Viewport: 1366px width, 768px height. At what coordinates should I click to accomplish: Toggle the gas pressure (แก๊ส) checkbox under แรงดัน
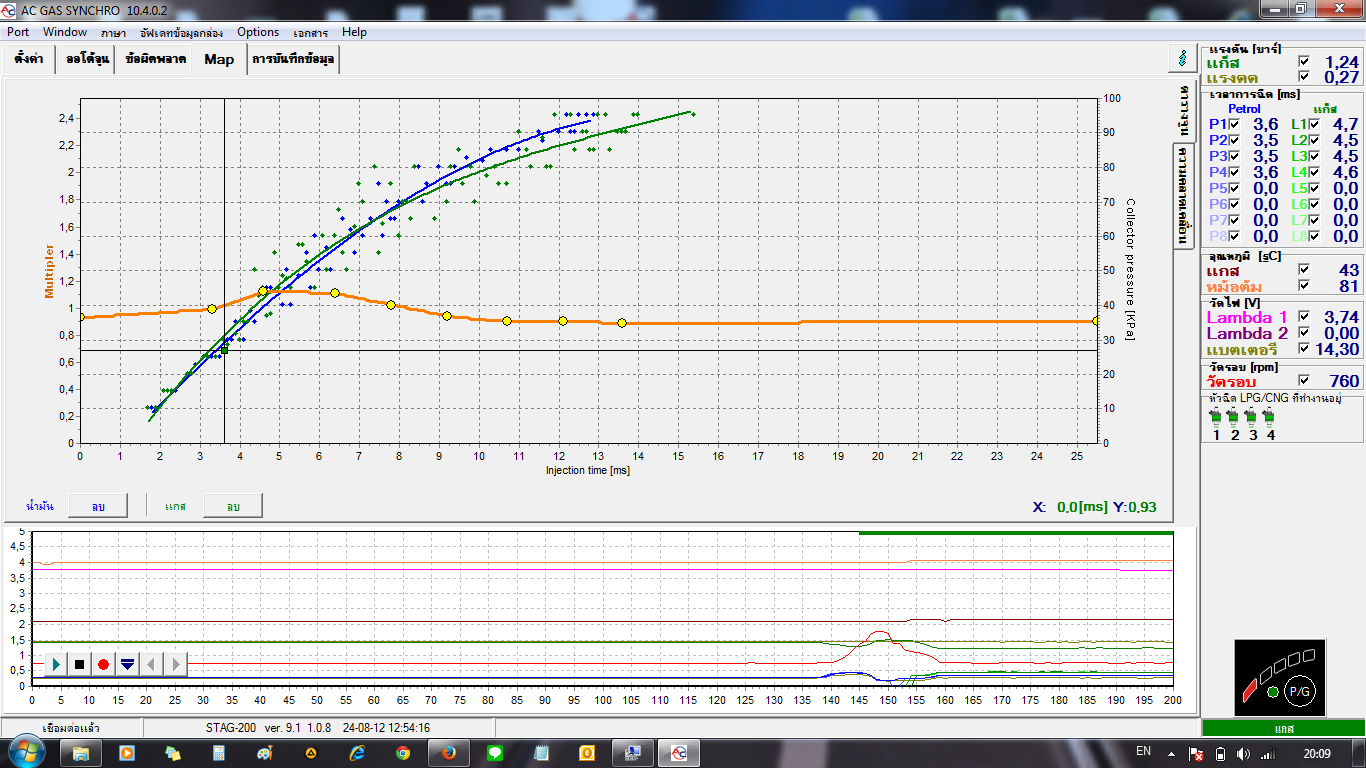(x=1303, y=61)
